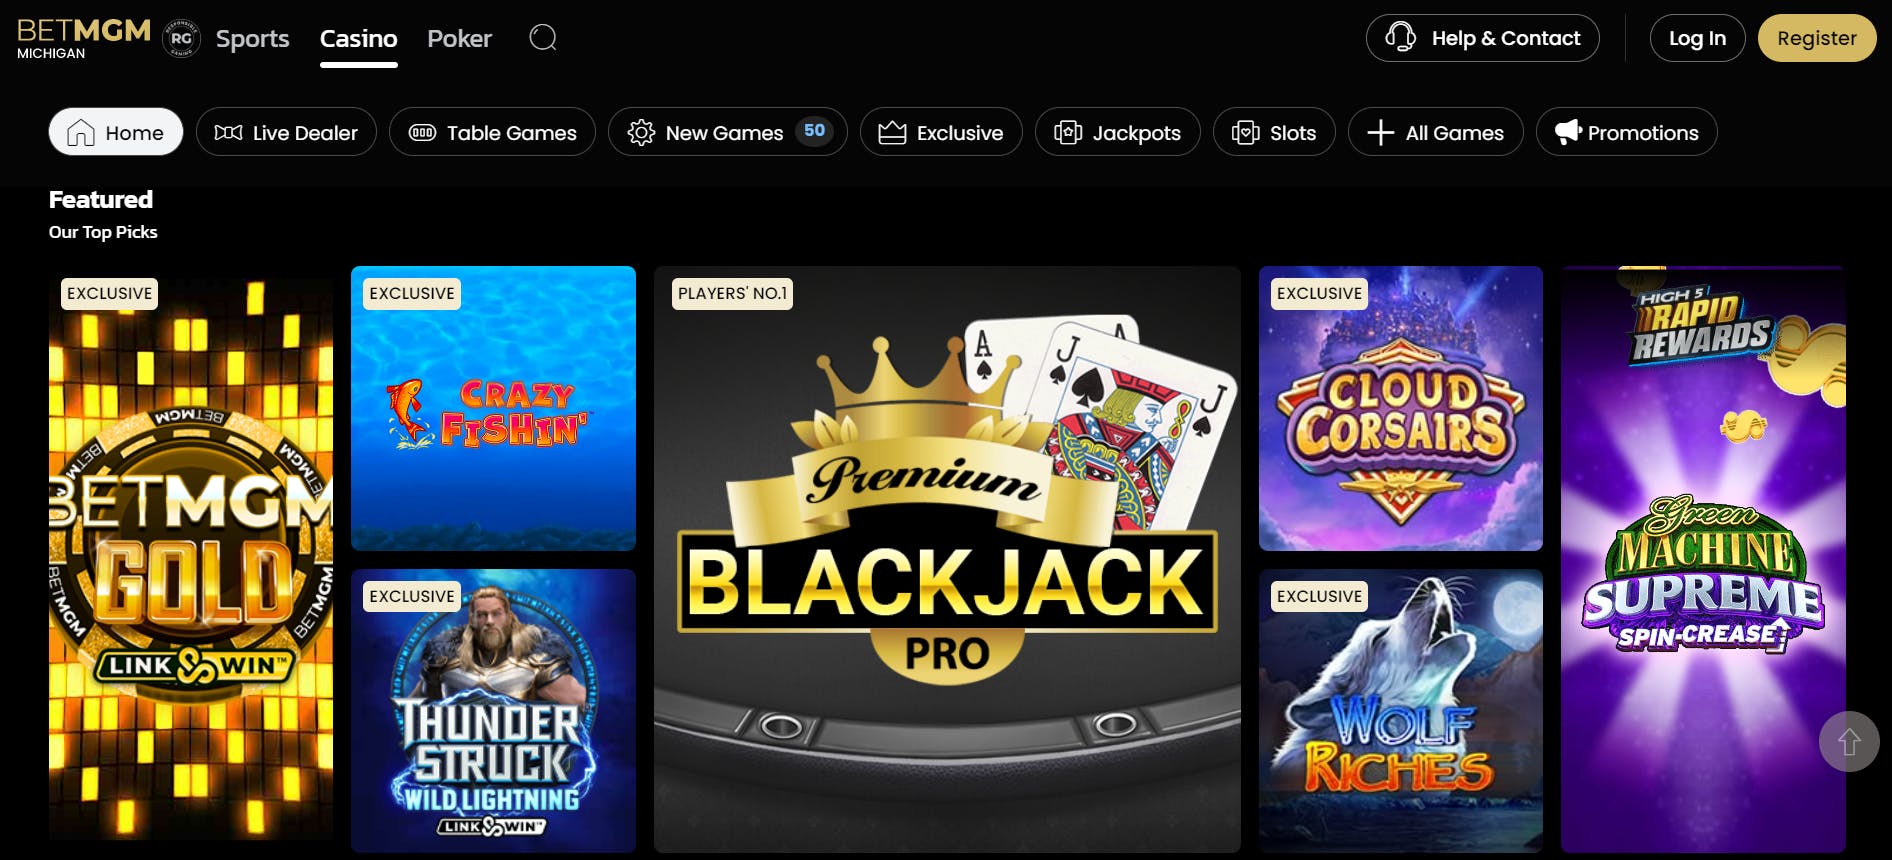Open the Premium Blackjack Pro game tile

(947, 559)
